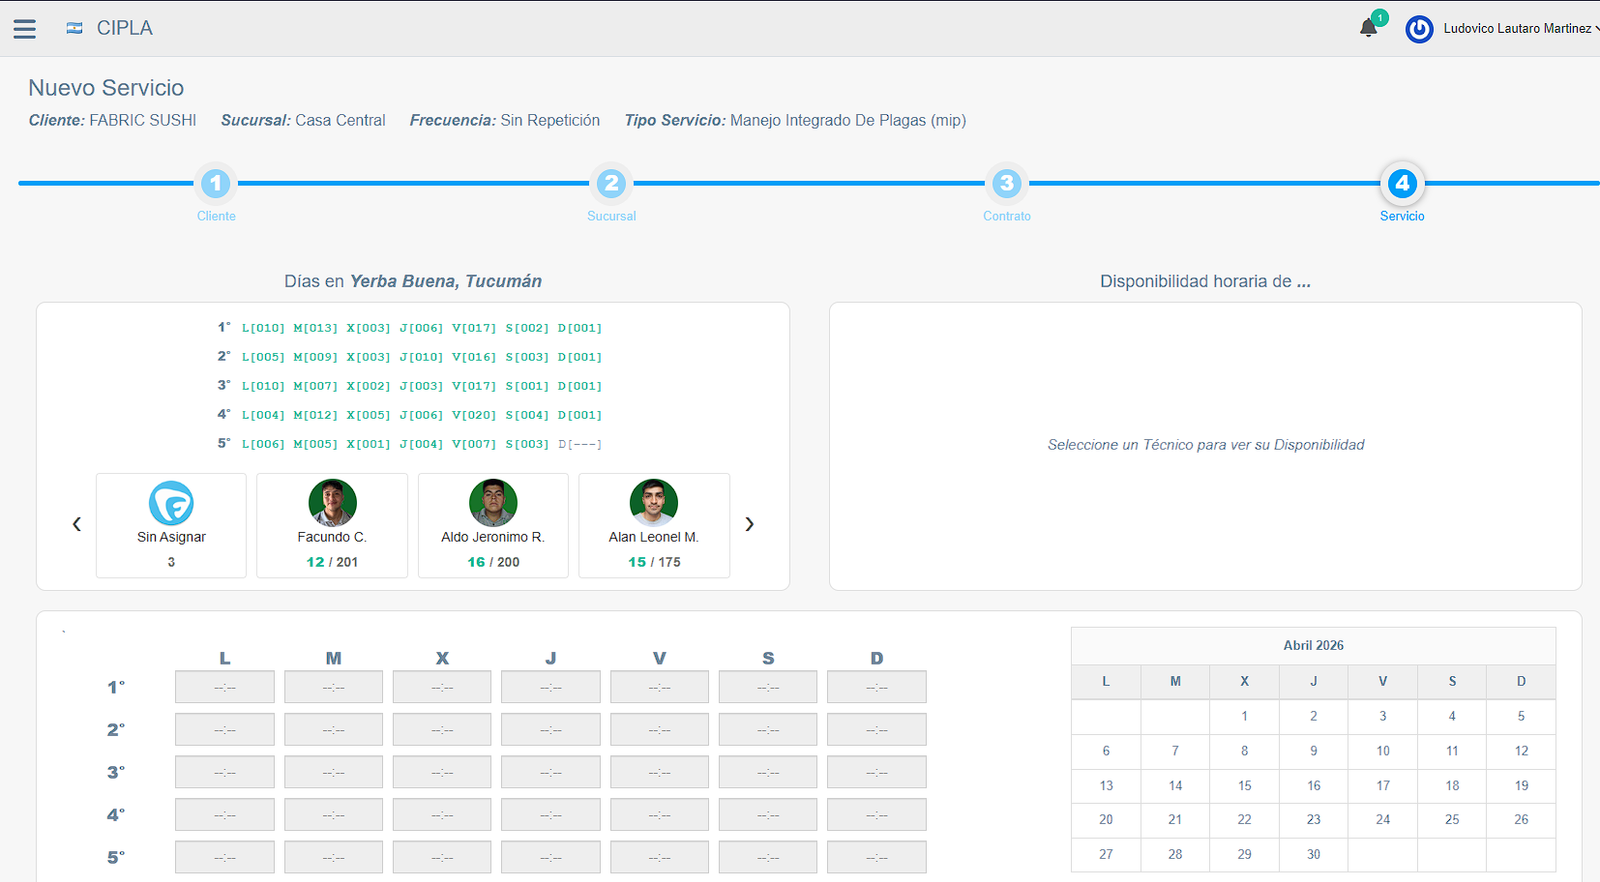Select April 24 in the calendar

click(x=1382, y=820)
